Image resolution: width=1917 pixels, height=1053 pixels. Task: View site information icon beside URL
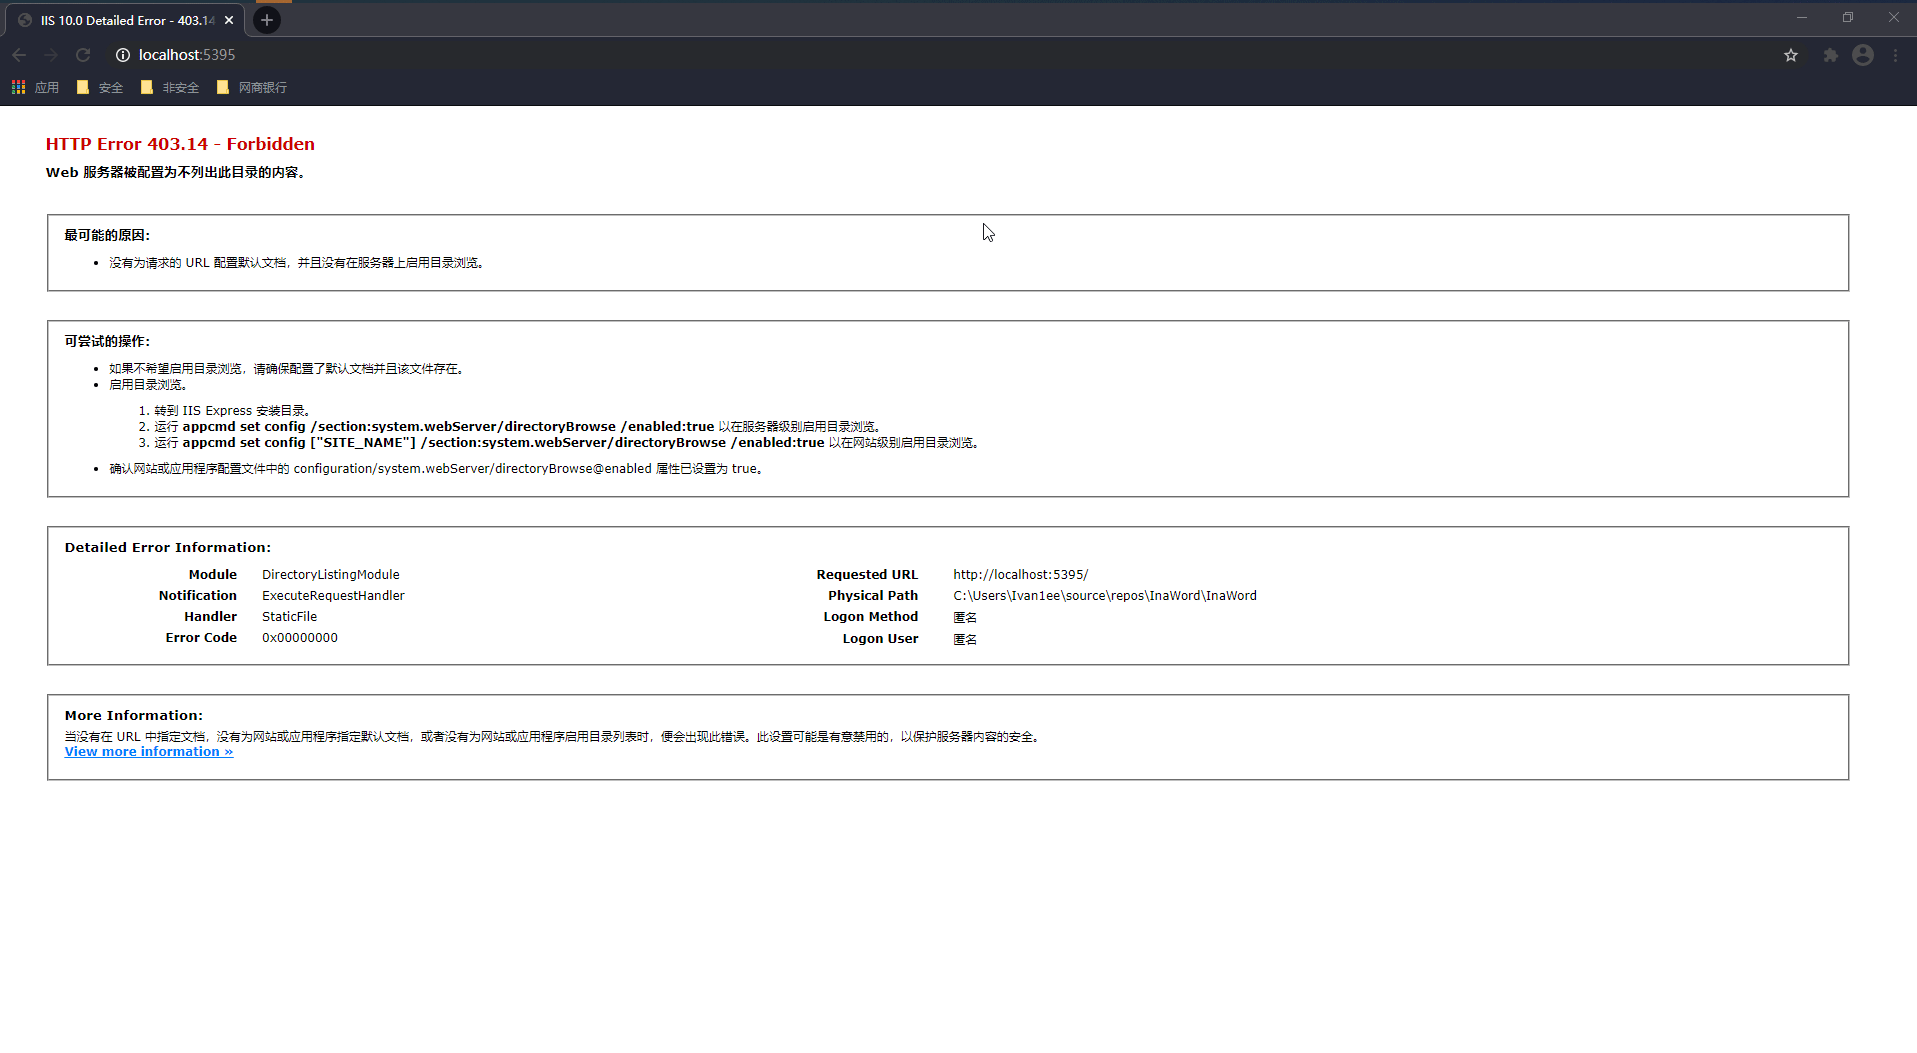click(x=123, y=55)
